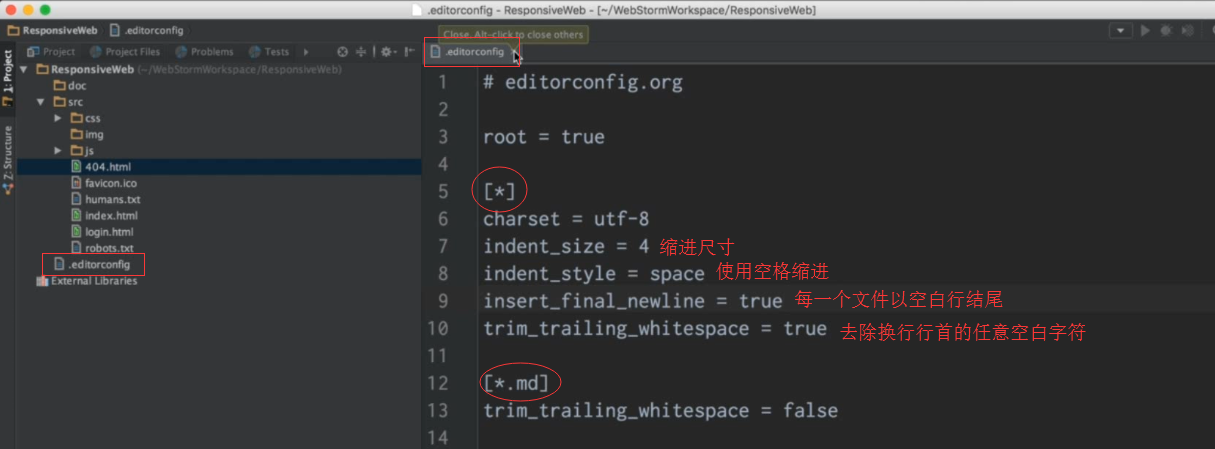1215x449 pixels.
Task: Open the run configuration dropdown
Action: click(x=1120, y=31)
